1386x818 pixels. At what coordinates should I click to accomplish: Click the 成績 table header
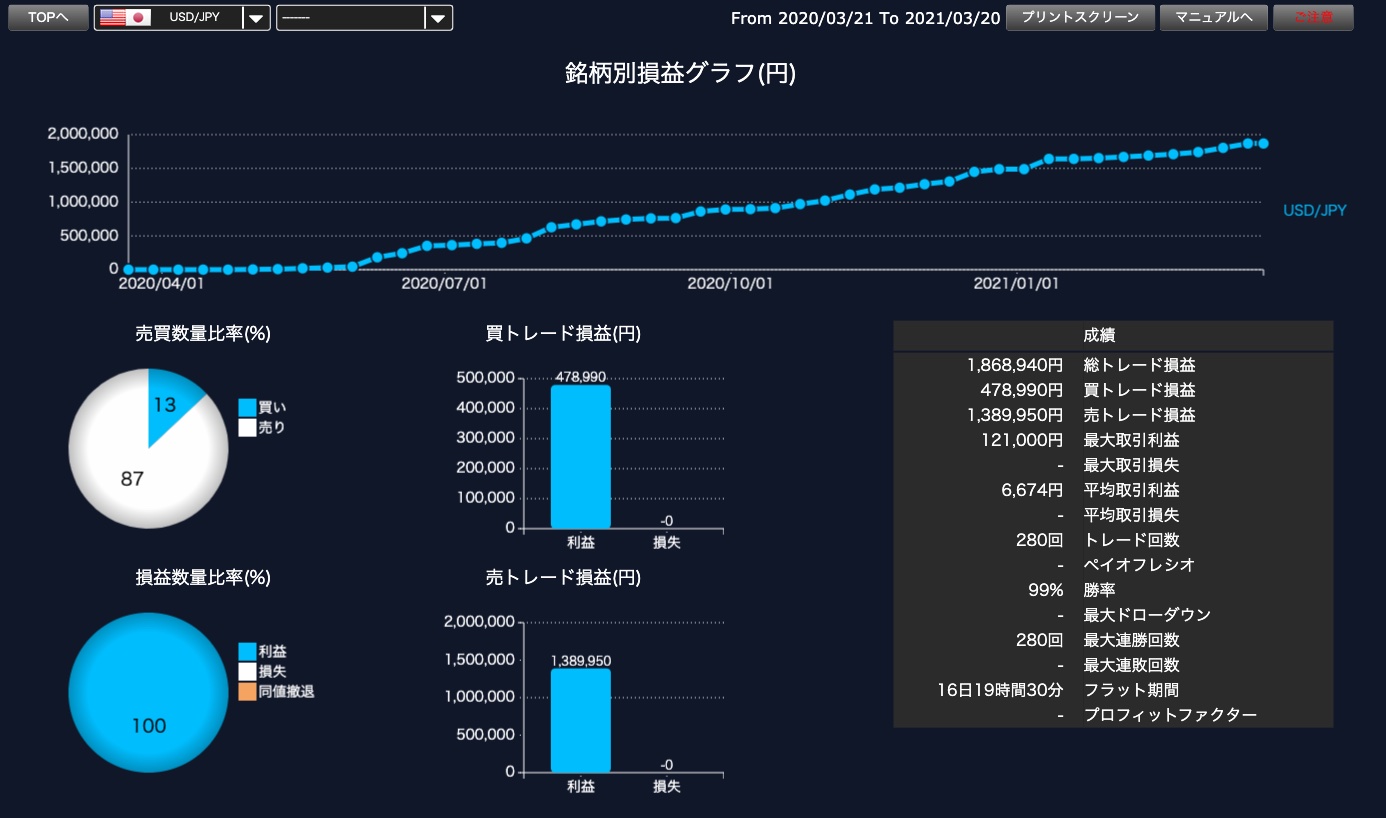[x=1112, y=335]
